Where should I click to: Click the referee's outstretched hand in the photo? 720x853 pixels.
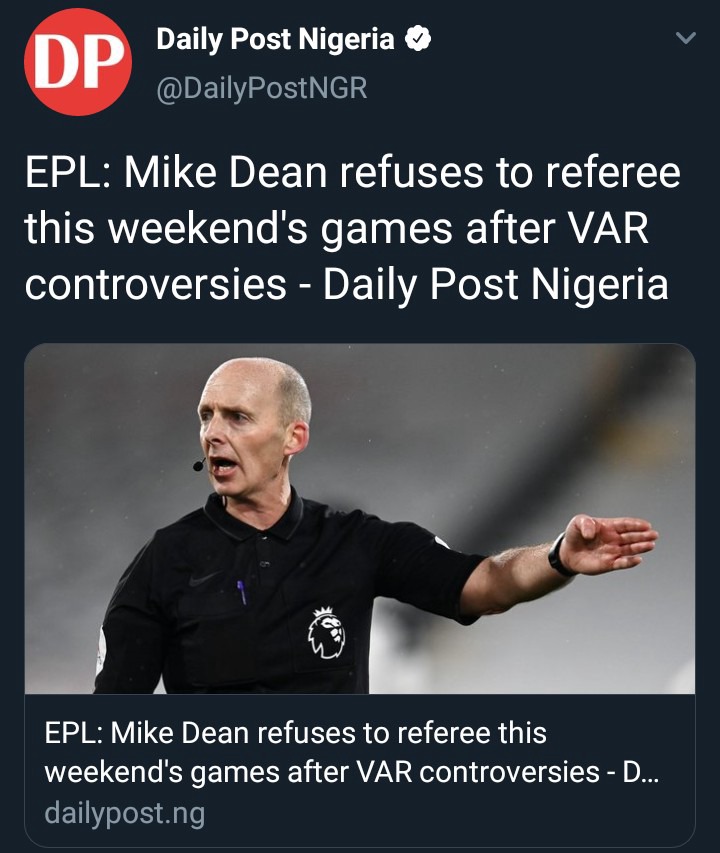[x=608, y=542]
